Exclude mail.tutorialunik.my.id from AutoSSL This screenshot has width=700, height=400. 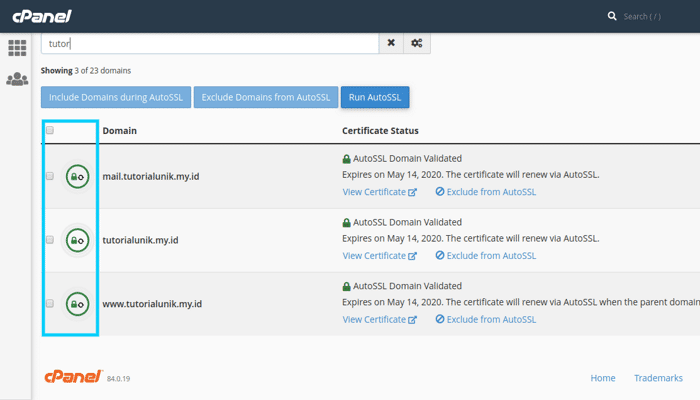486,192
